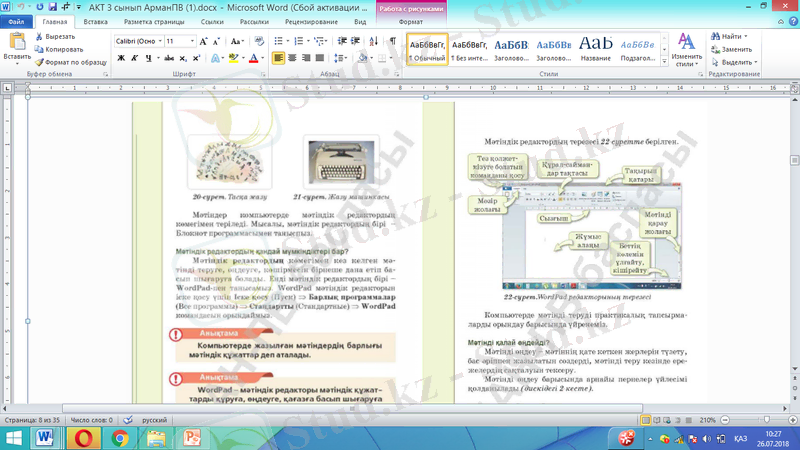Open Google Chrome from the taskbar
800x450 pixels.
point(119,438)
